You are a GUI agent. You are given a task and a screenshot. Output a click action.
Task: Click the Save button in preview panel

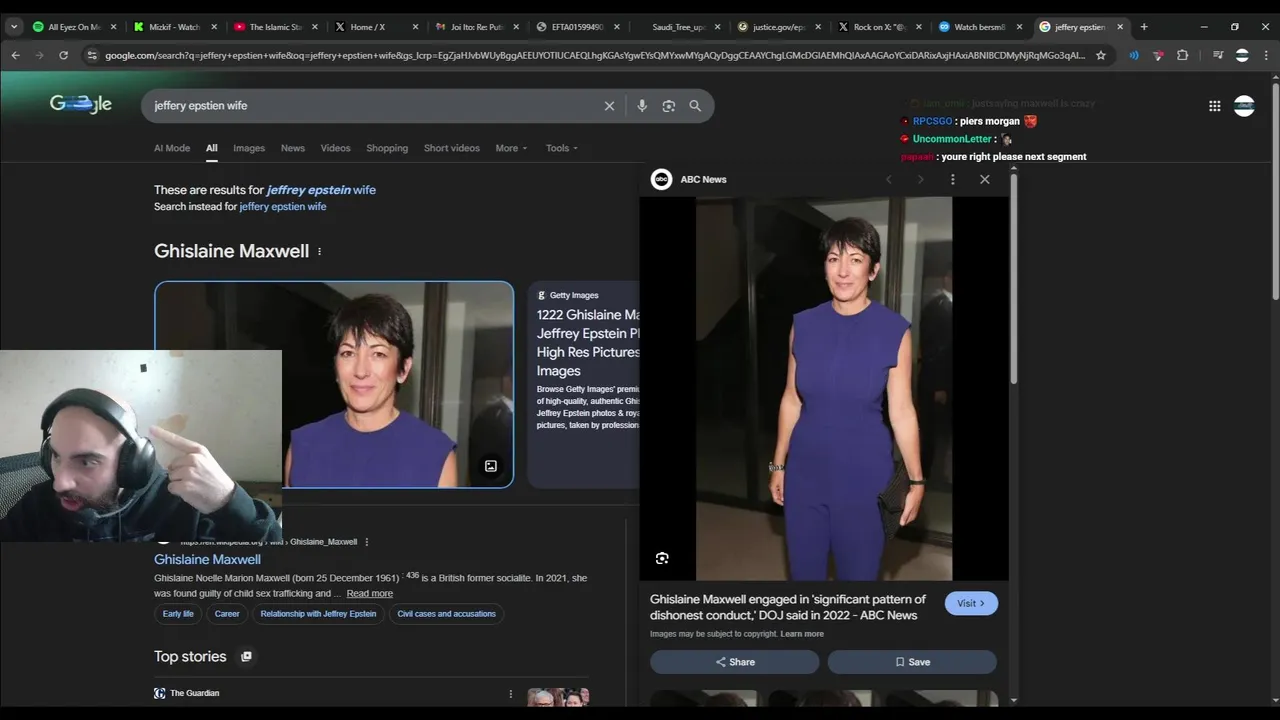[912, 662]
